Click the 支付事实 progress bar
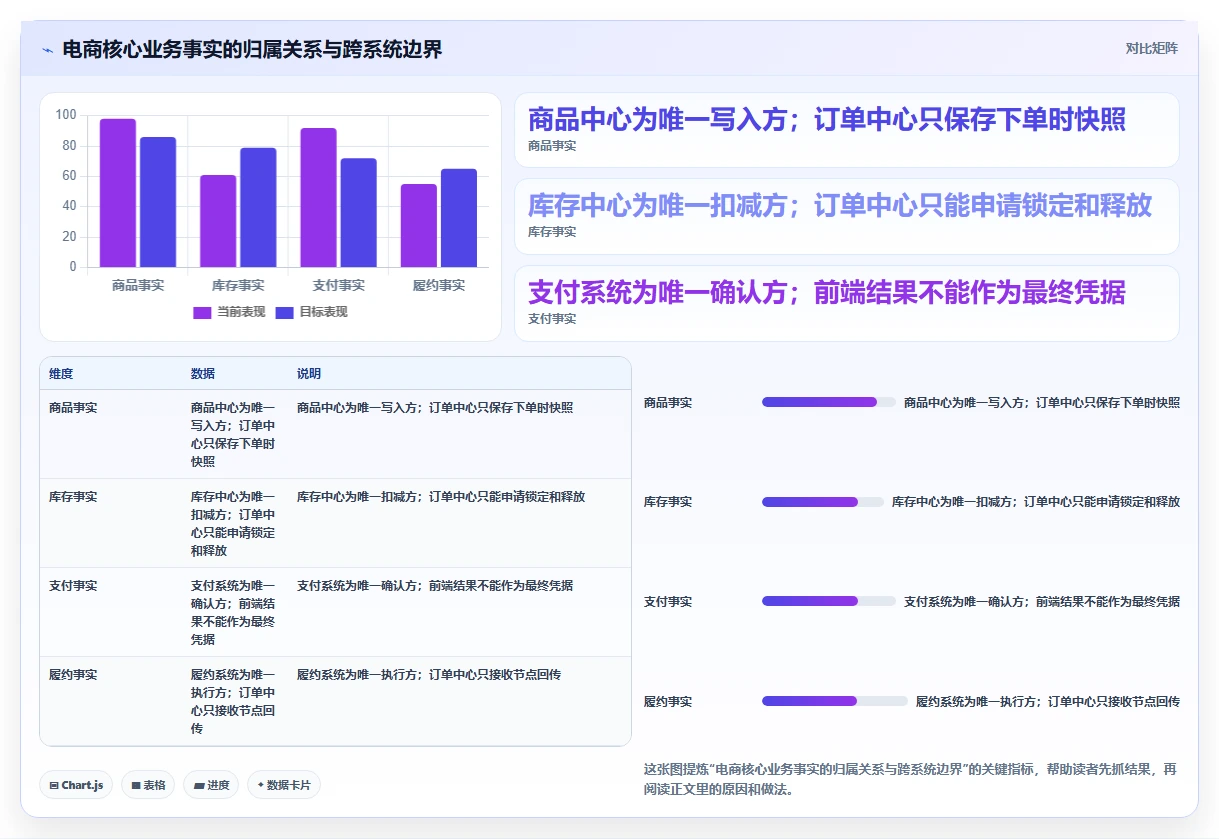Image resolution: width=1219 pixels, height=839 pixels. click(x=829, y=602)
